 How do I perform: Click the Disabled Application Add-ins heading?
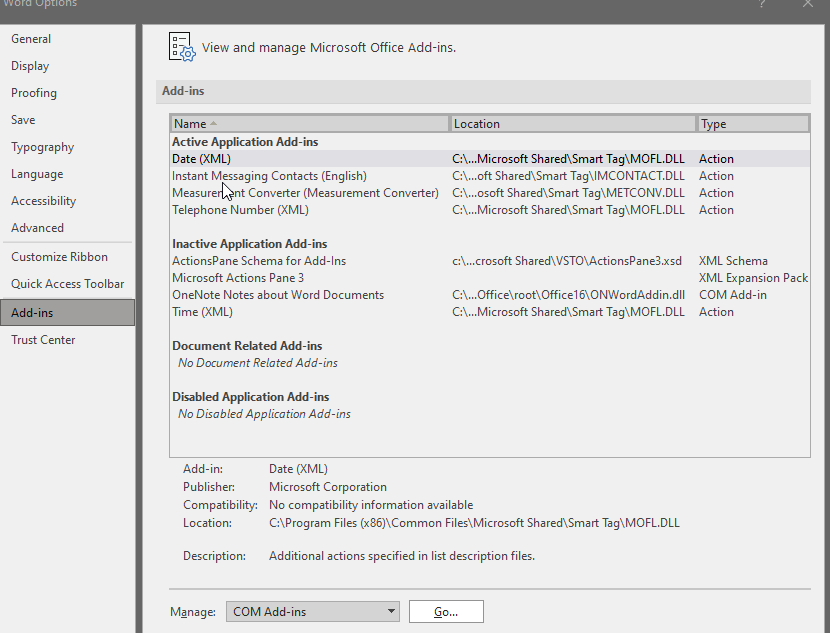pyautogui.click(x=250, y=397)
